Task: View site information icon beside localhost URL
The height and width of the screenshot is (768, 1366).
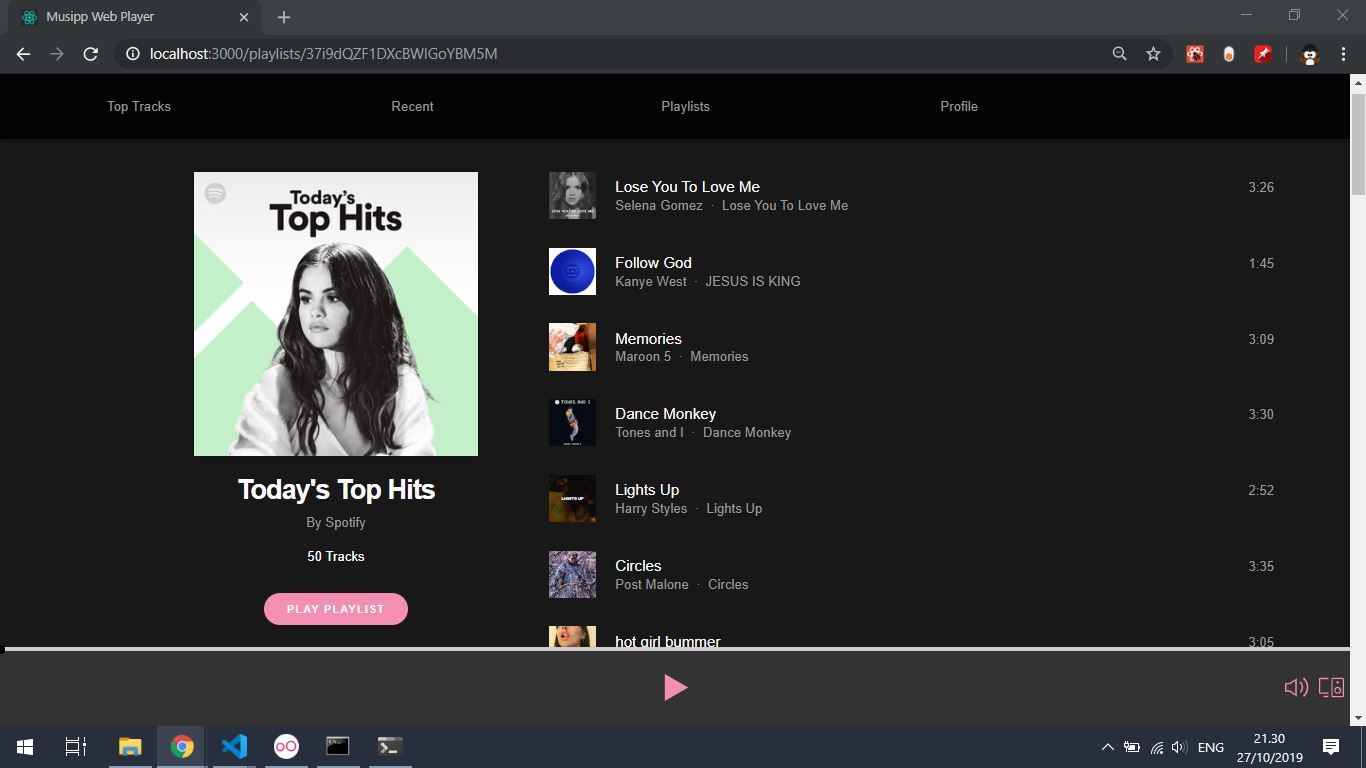Action: 133,54
